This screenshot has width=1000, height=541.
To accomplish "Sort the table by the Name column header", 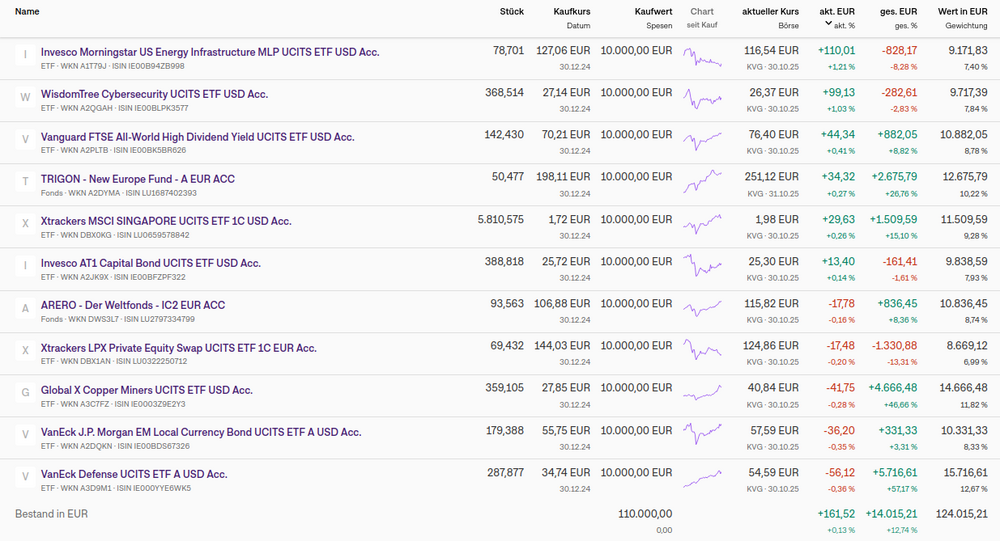I will click(x=27, y=12).
